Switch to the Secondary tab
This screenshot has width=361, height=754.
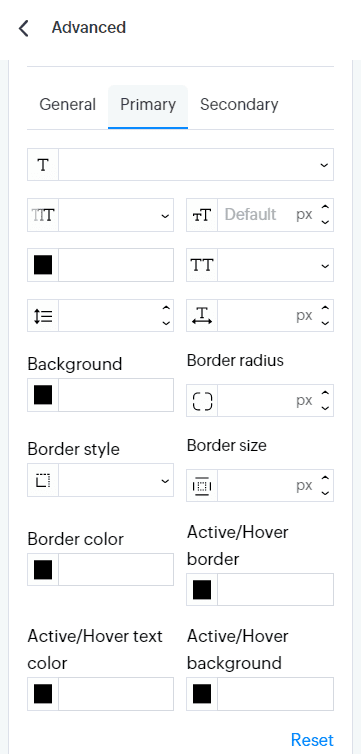click(239, 105)
